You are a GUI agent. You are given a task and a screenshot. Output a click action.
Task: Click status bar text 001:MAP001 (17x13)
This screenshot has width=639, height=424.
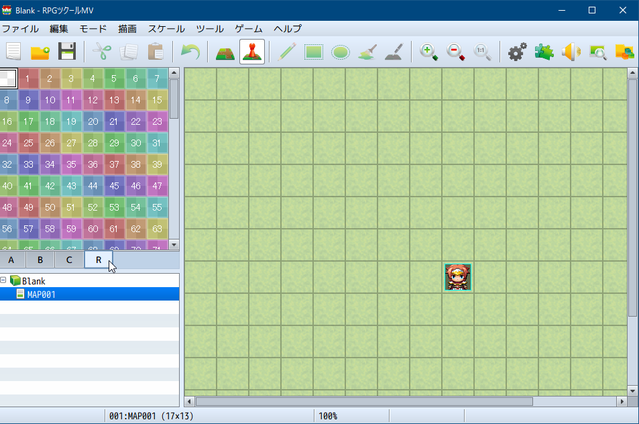tap(151, 416)
